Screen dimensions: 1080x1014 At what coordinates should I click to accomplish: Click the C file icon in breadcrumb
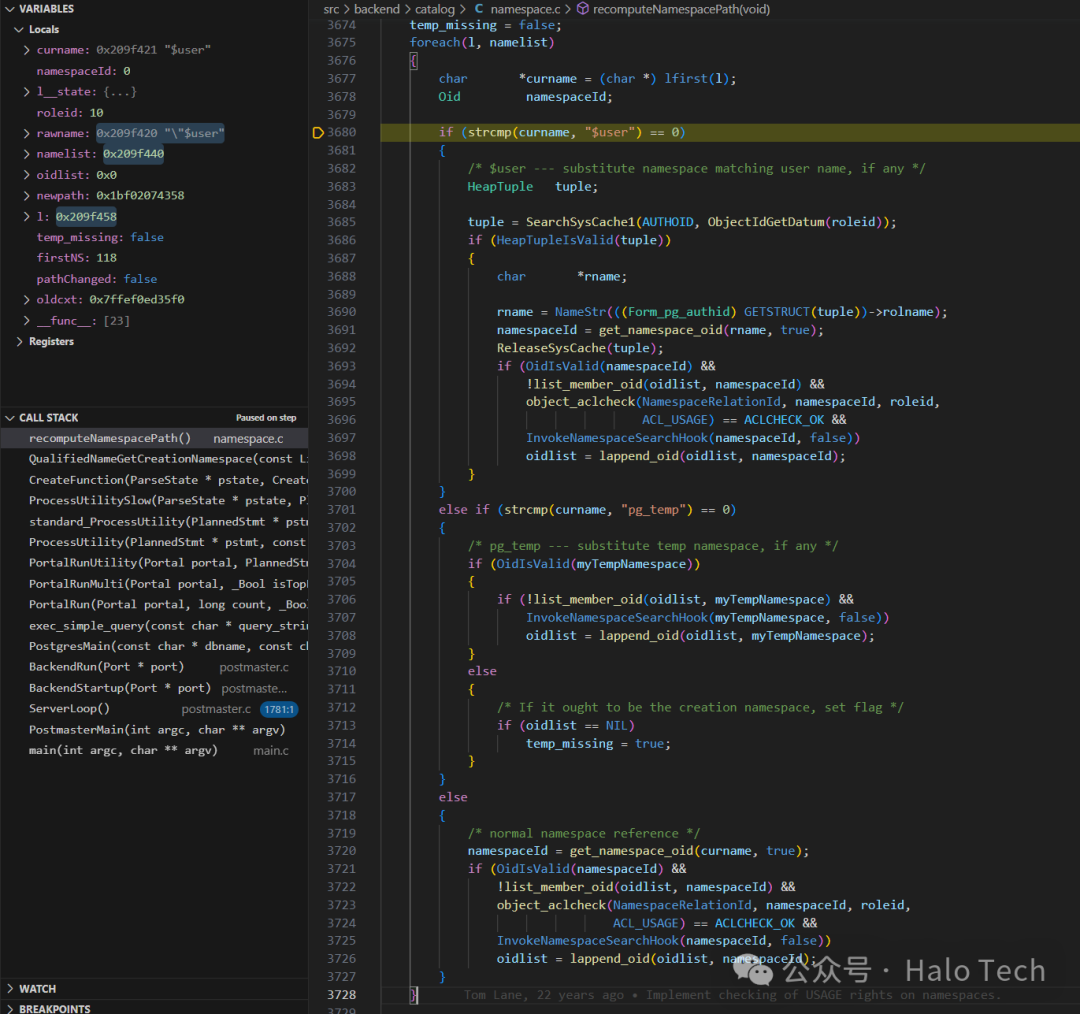pos(479,9)
